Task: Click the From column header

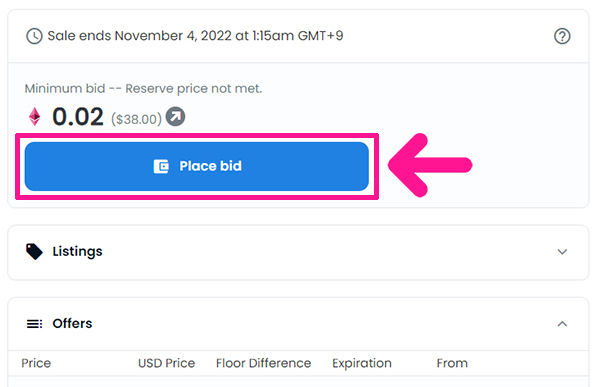Action: coord(452,363)
